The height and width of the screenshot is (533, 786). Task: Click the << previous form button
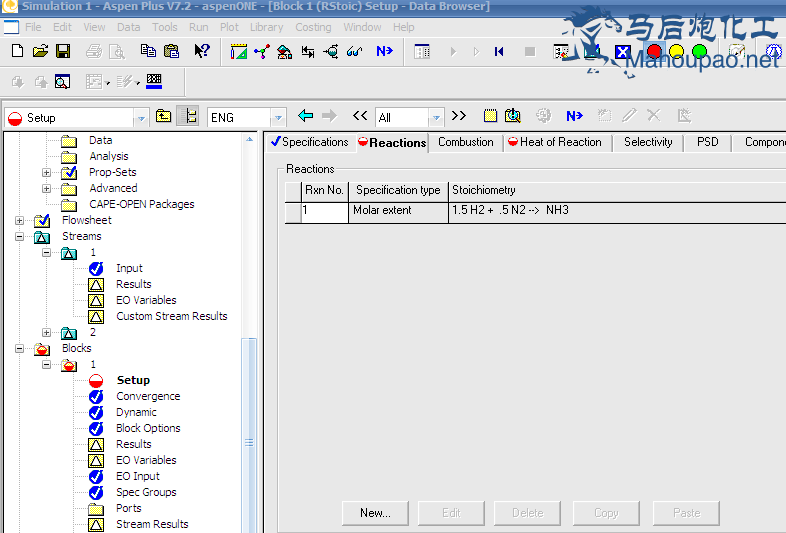pyautogui.click(x=360, y=116)
